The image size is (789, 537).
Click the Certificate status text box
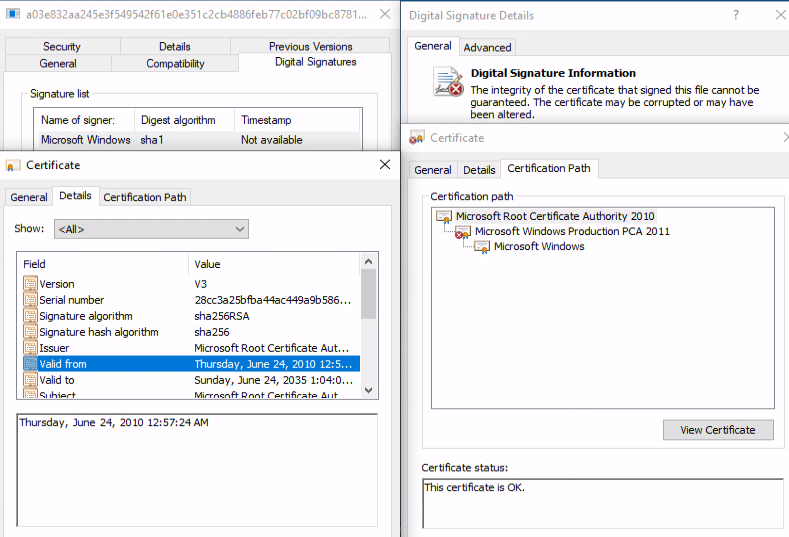pos(603,503)
